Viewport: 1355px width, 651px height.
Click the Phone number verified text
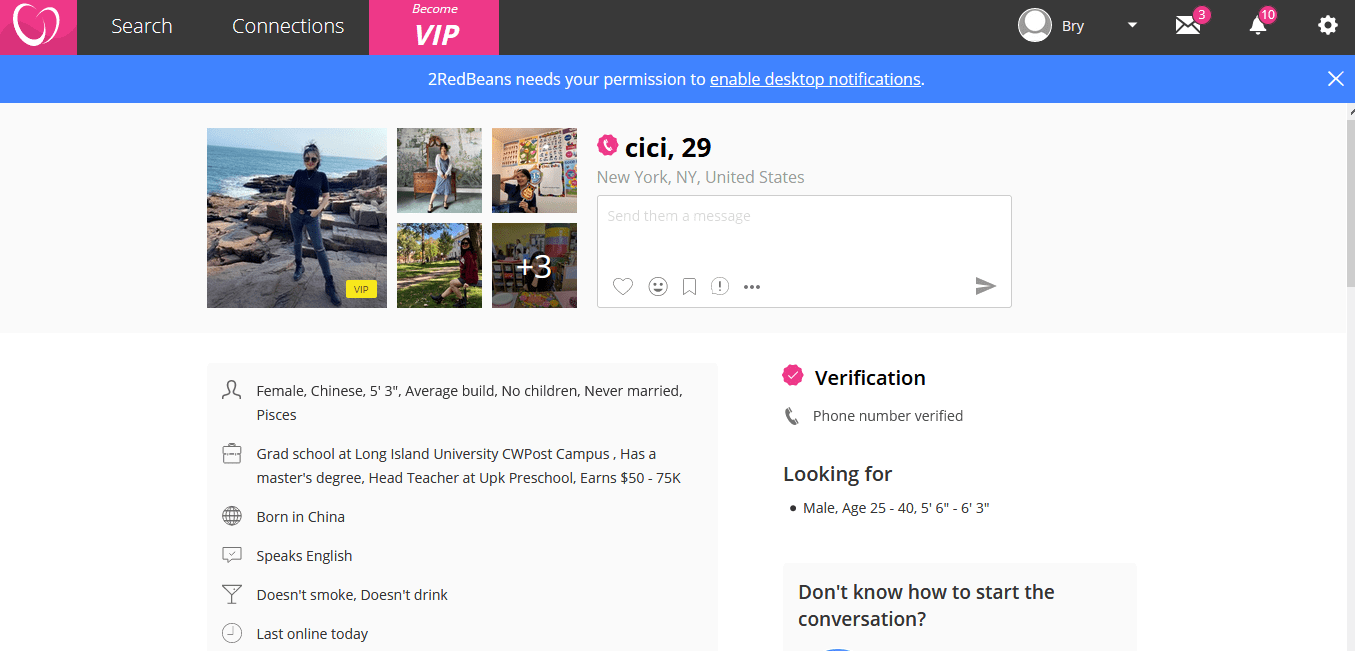click(x=888, y=416)
